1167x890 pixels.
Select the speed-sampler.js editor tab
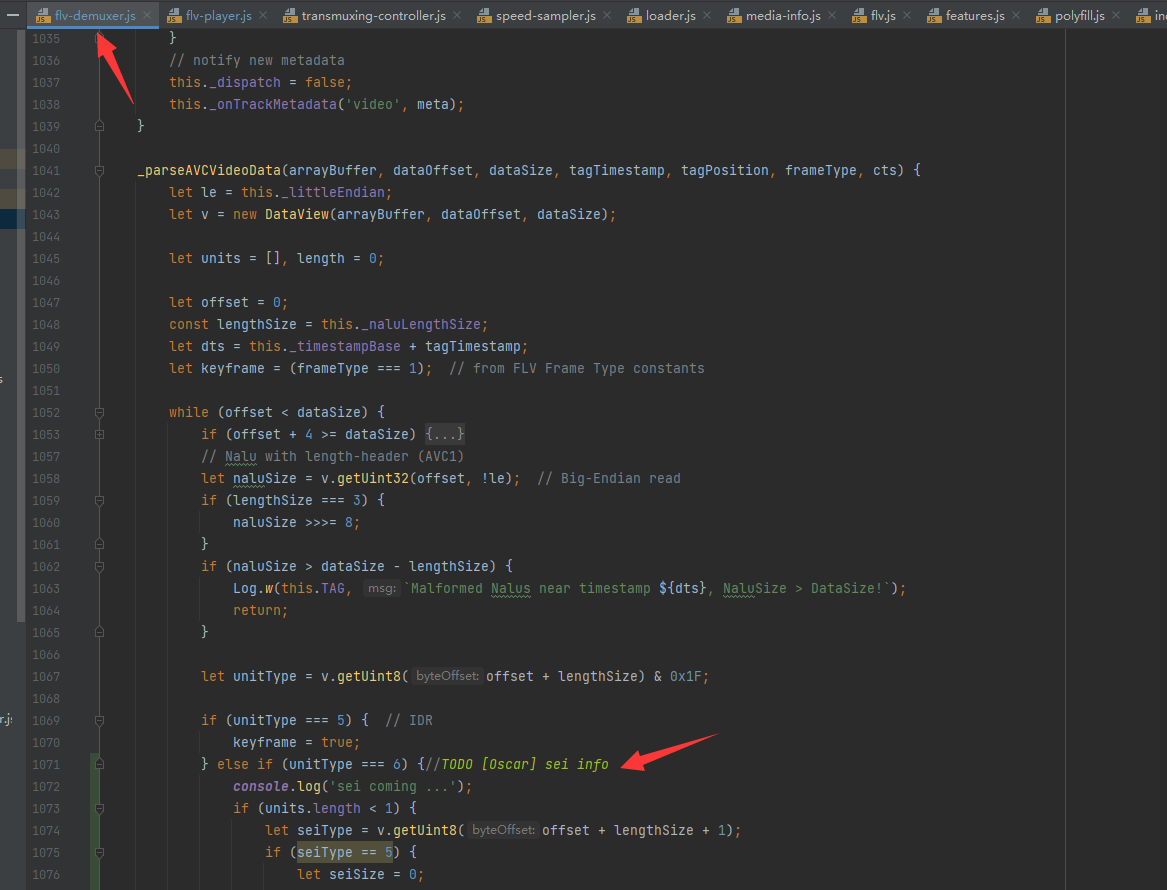coord(546,16)
